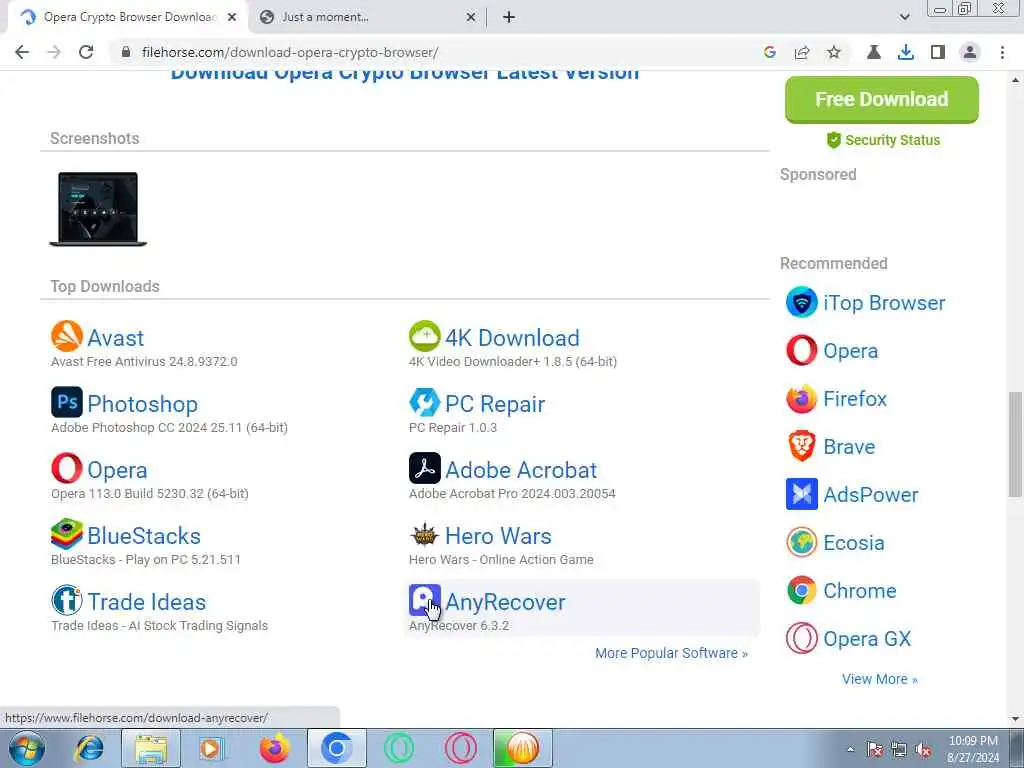Open the Windows Start button
This screenshot has height=768, width=1024.
[27, 748]
